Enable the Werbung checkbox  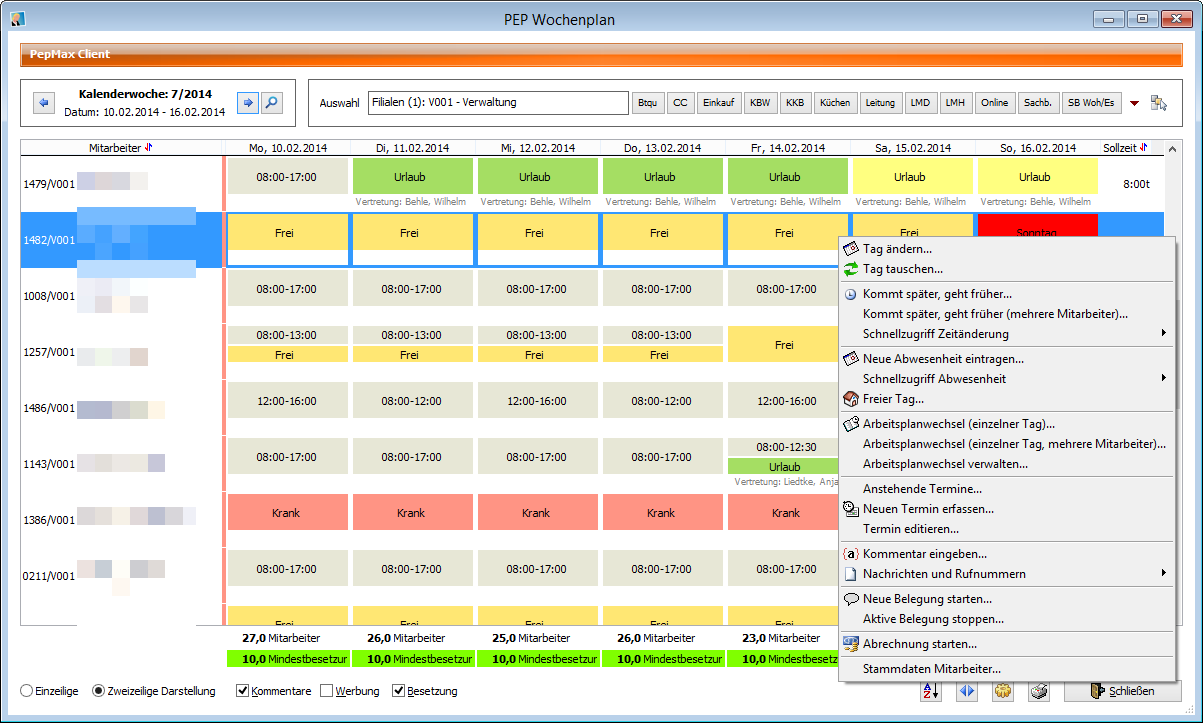[x=327, y=691]
